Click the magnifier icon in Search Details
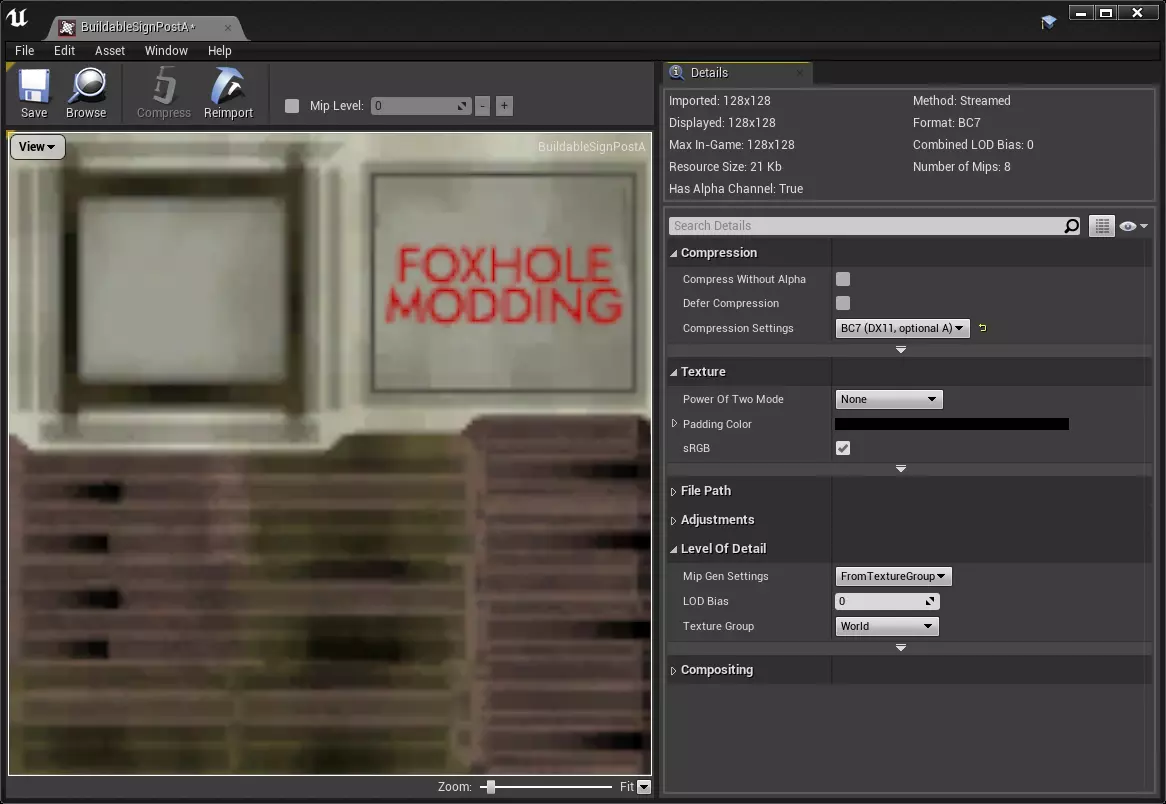This screenshot has width=1166, height=804. coord(1071,226)
